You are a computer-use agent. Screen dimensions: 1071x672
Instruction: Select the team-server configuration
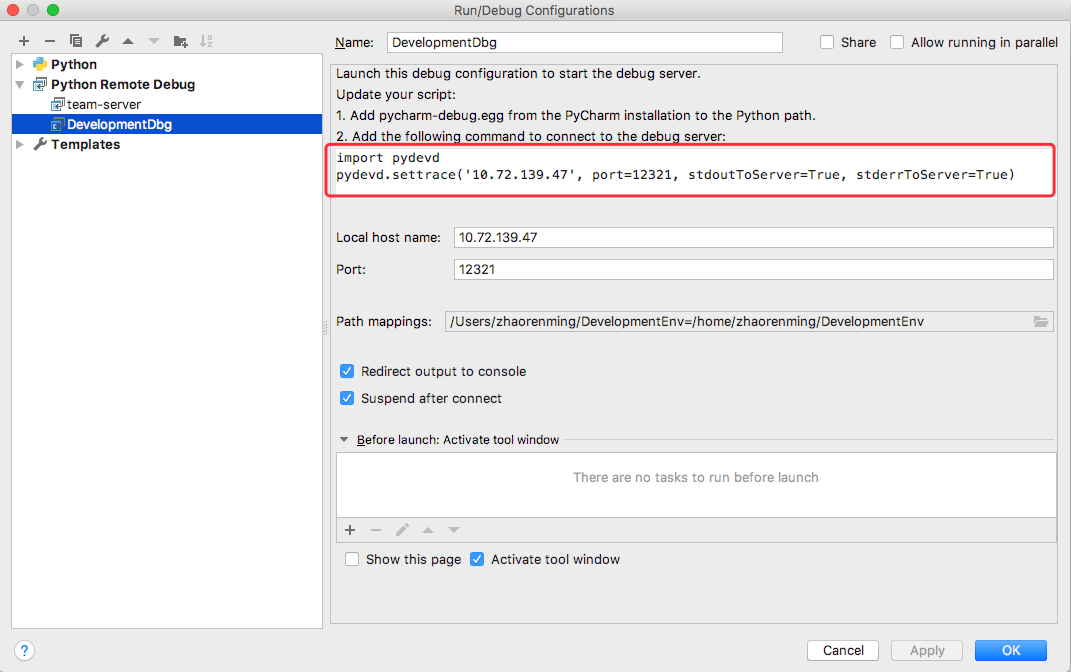coord(103,104)
